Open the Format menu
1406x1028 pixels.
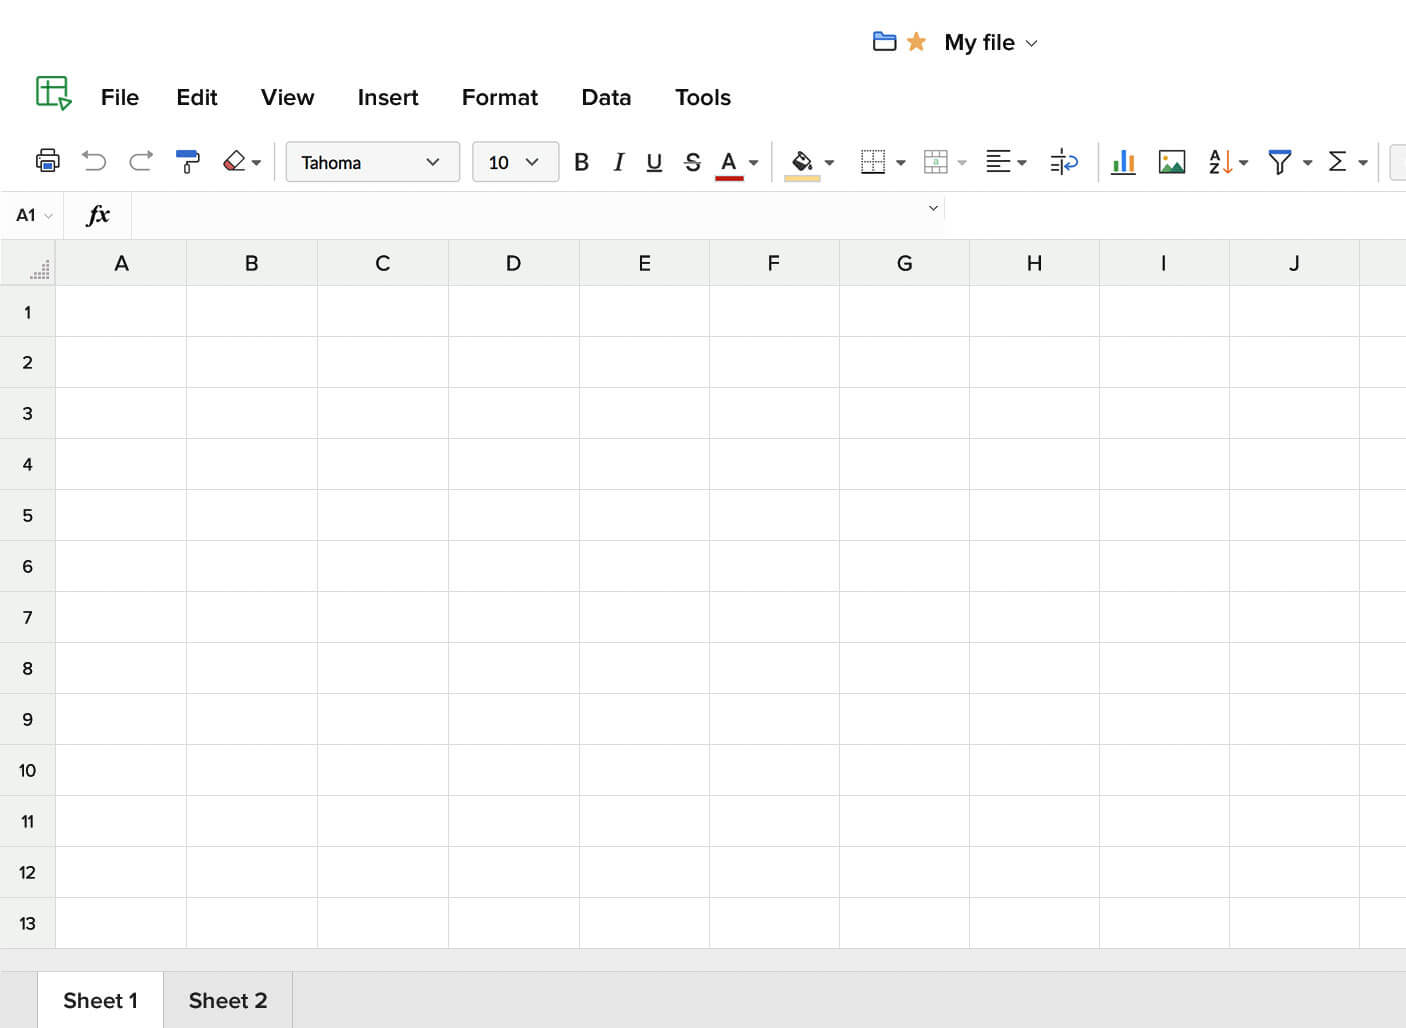tap(500, 97)
